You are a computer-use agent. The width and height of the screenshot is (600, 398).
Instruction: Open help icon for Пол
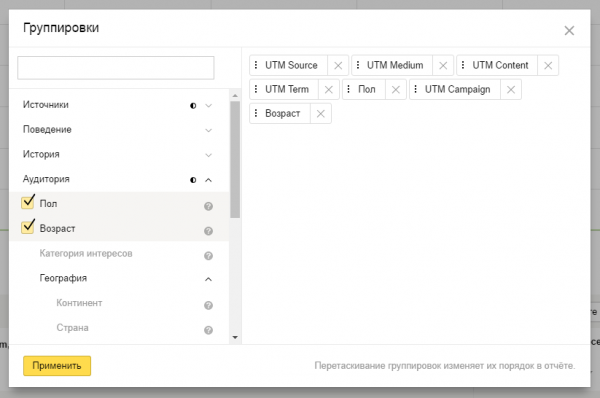pos(209,206)
